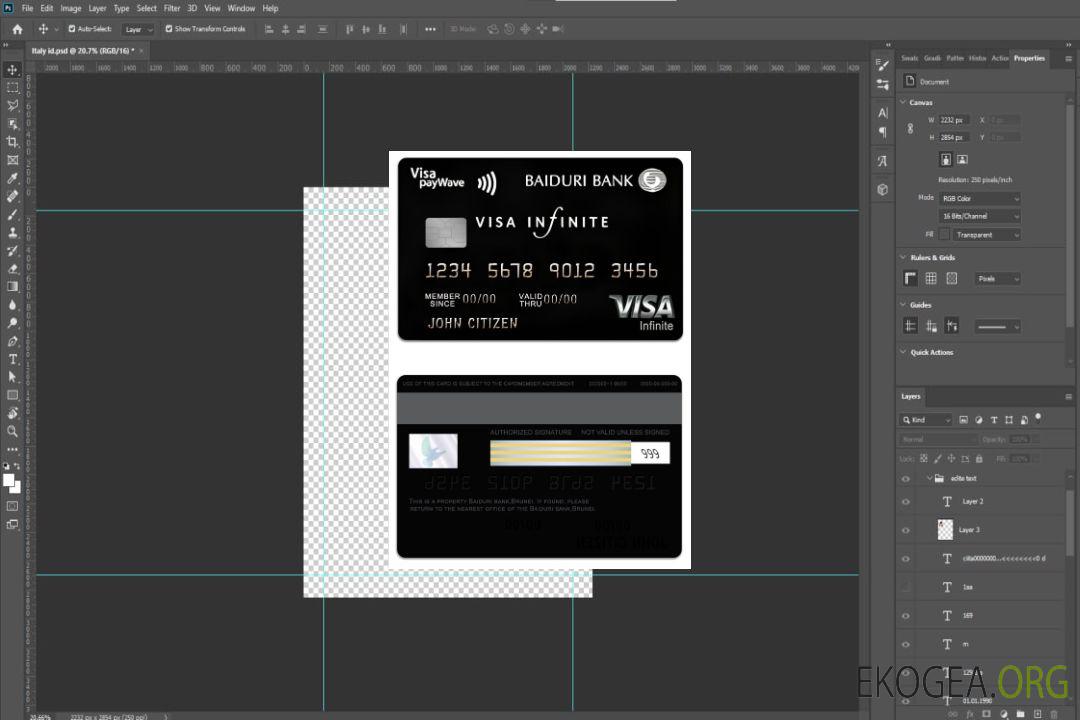Open the File menu
Screen dimensions: 1080x720
click(28, 8)
